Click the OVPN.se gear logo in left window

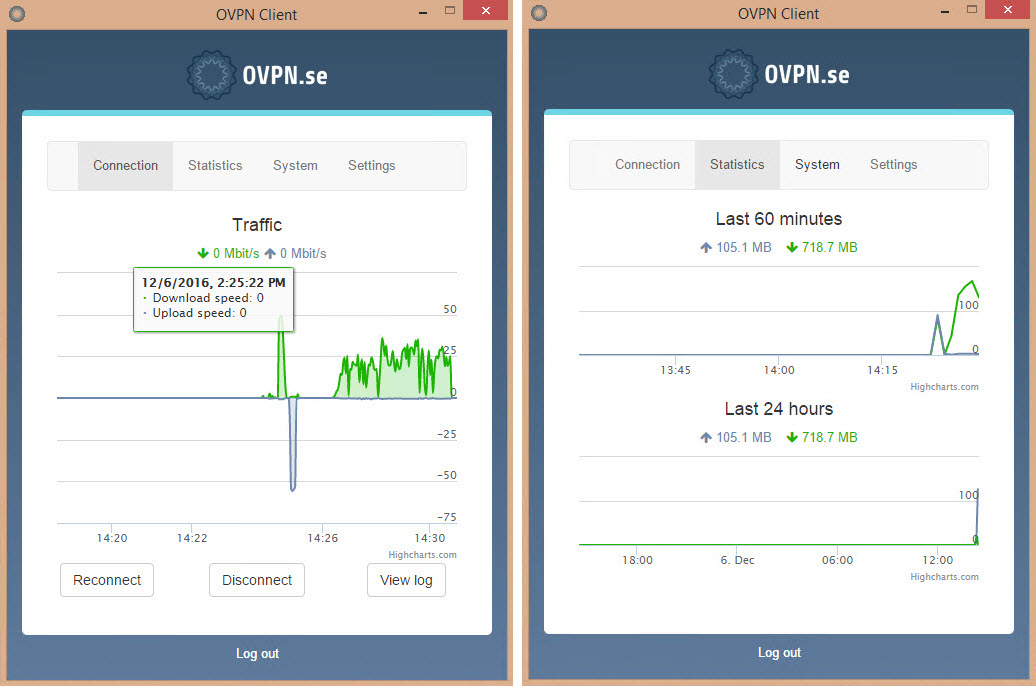[x=211, y=75]
